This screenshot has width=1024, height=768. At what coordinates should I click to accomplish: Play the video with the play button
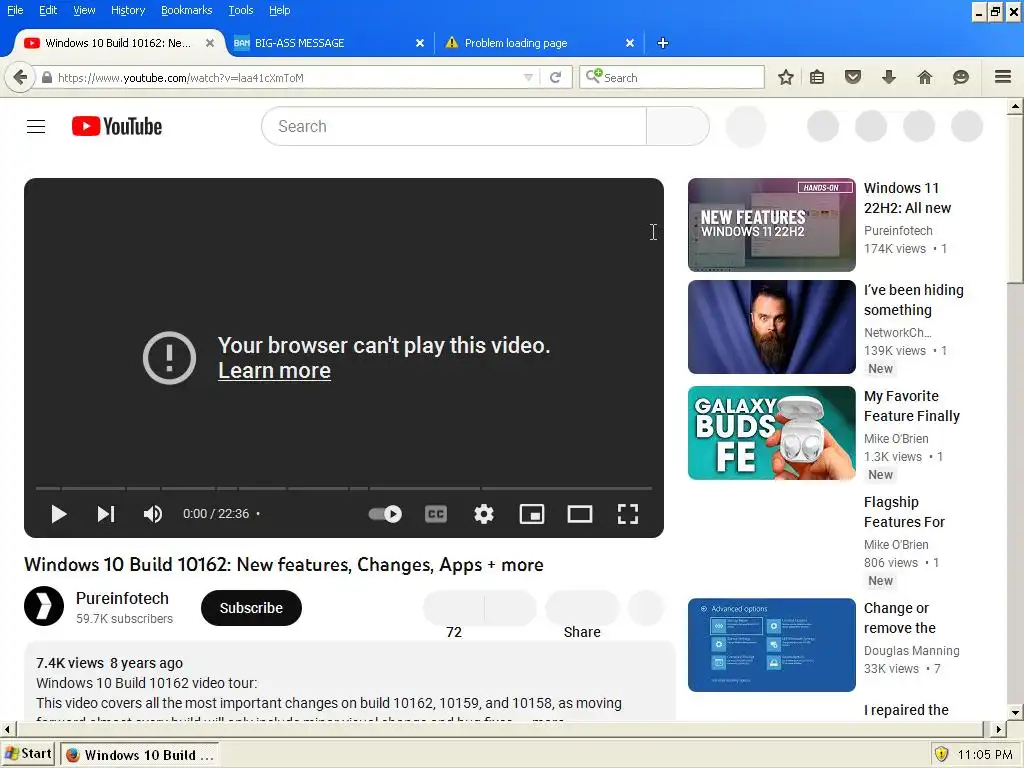tap(59, 514)
